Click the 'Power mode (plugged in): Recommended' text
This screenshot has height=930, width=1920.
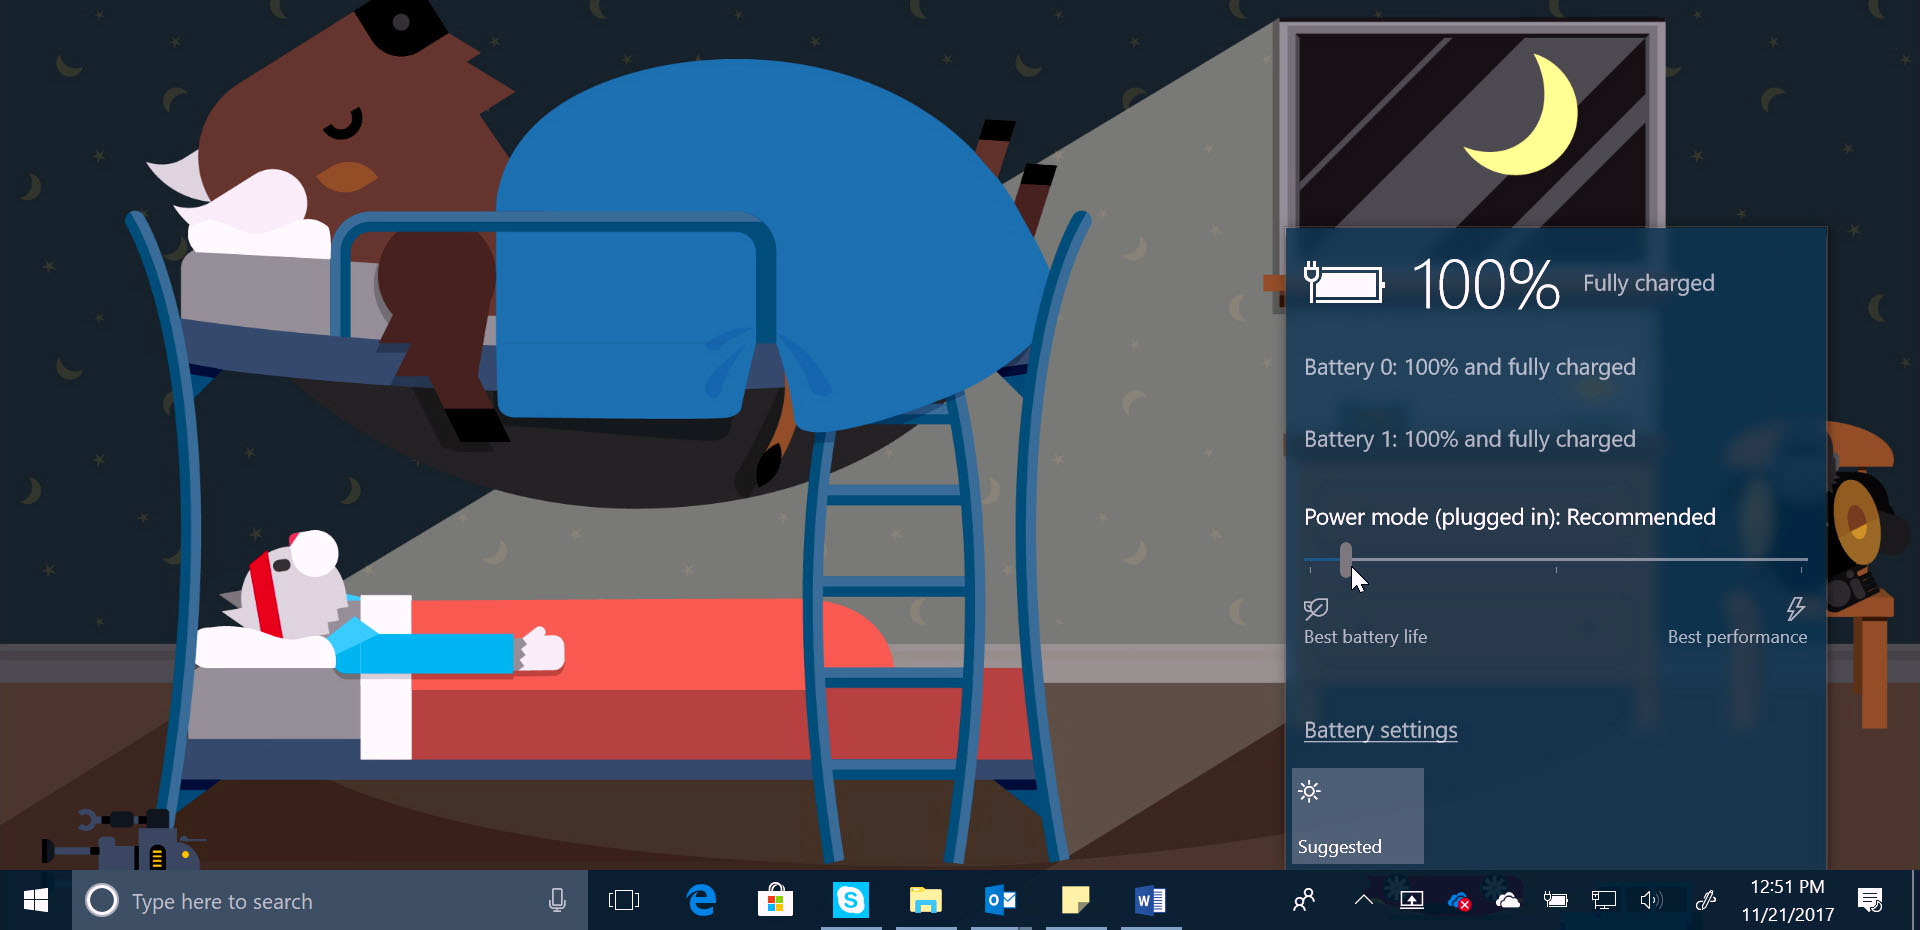point(1510,517)
